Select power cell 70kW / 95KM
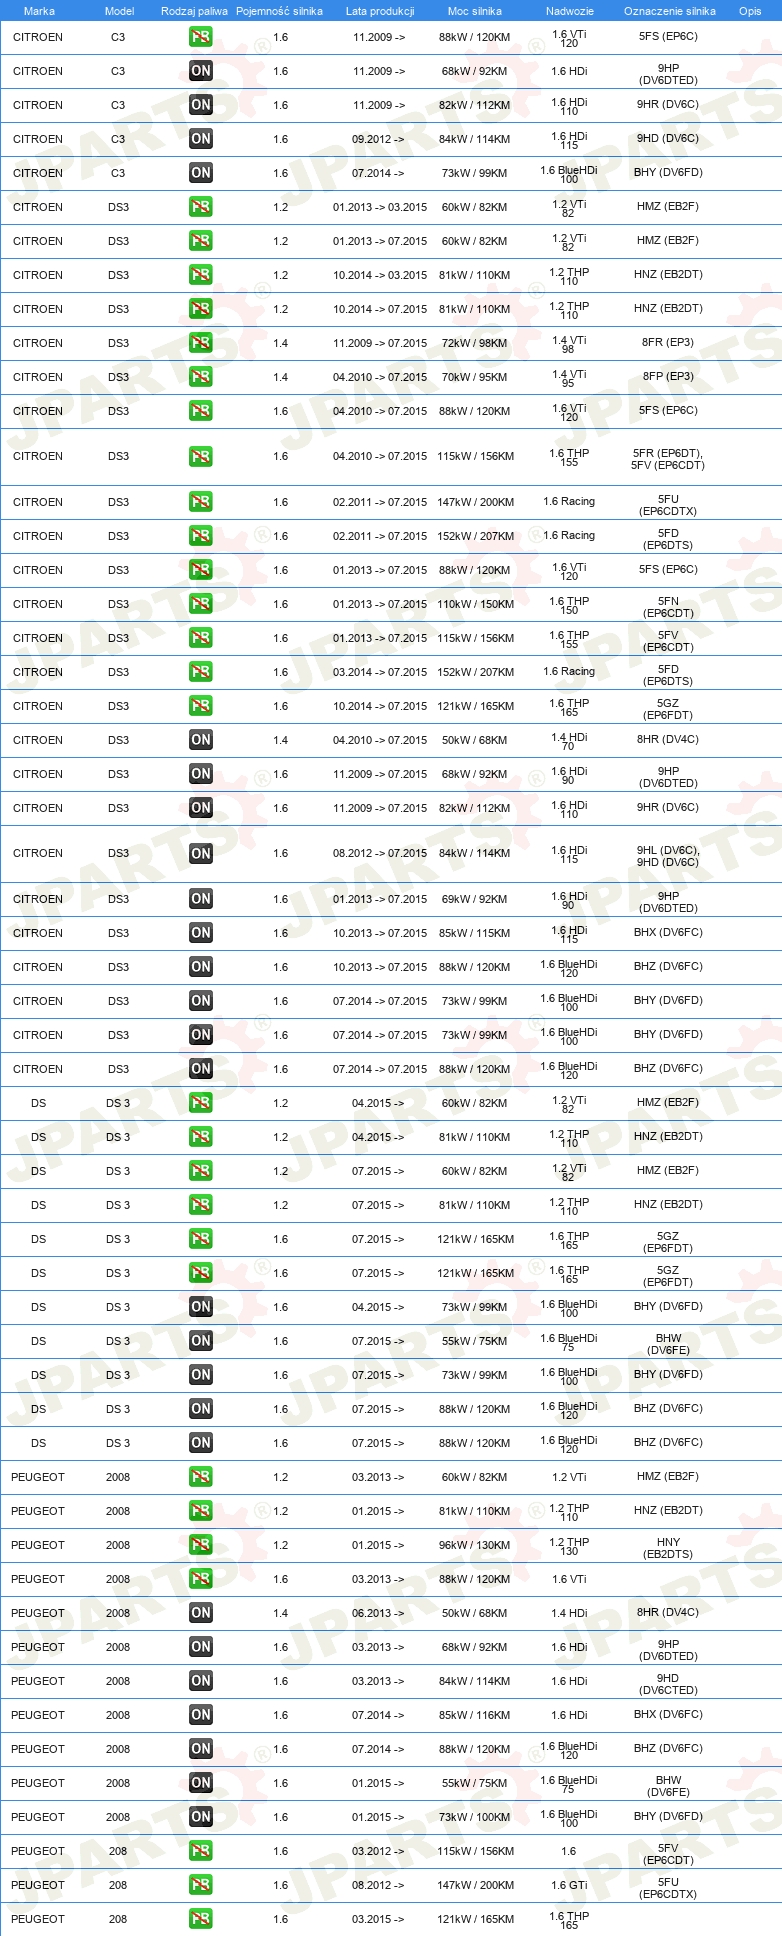This screenshot has width=782, height=1936. 475,377
